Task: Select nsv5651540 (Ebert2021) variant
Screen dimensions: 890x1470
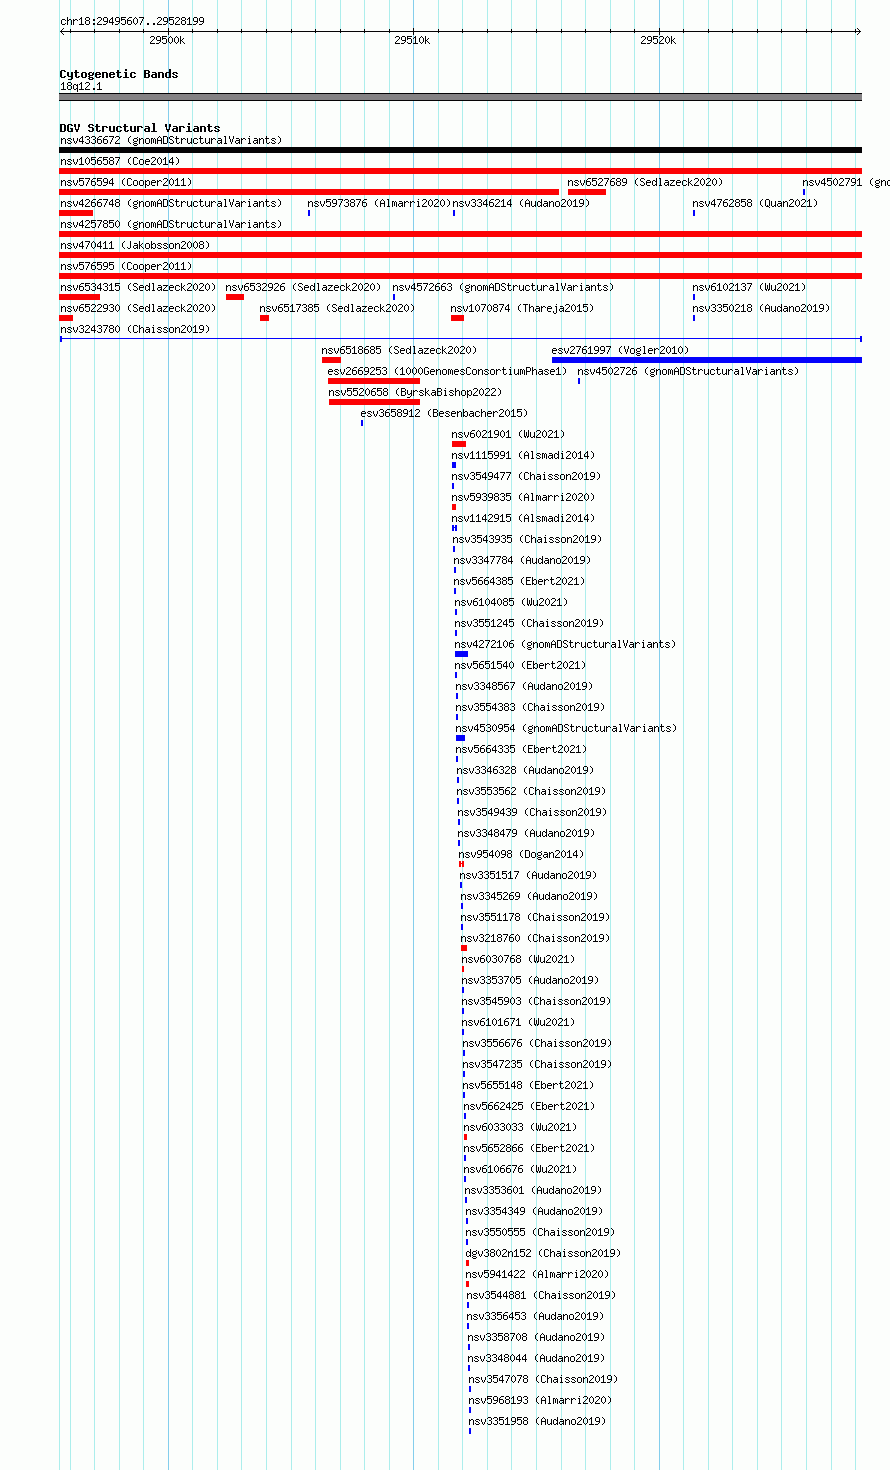Action: pos(520,665)
